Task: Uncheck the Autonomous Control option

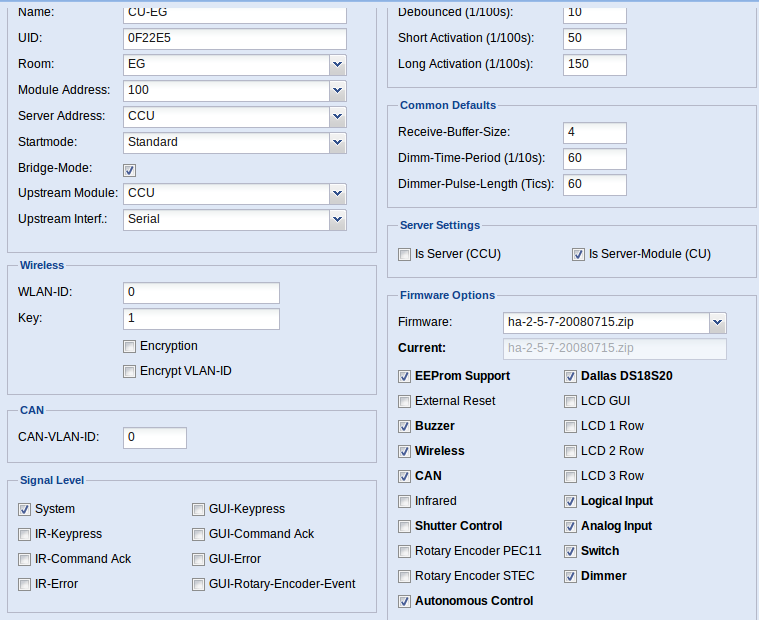Action: [404, 602]
